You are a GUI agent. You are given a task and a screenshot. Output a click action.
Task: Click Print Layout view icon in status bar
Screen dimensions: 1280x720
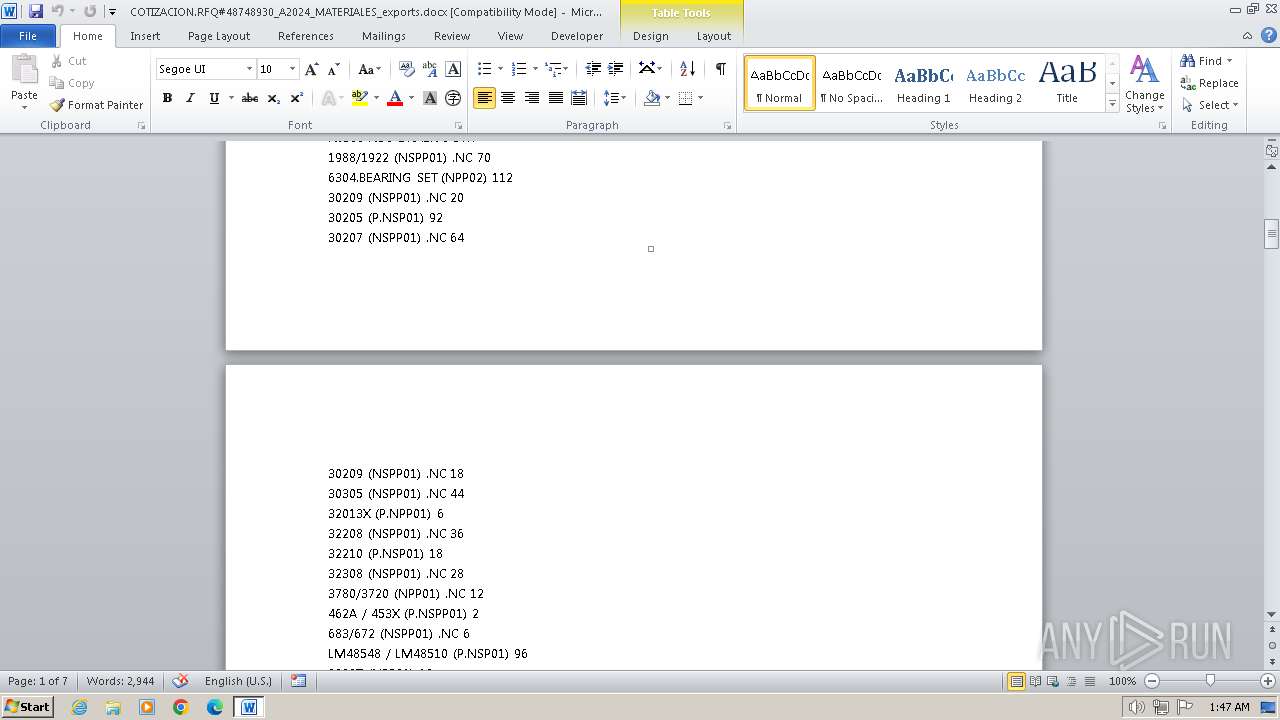click(1016, 681)
